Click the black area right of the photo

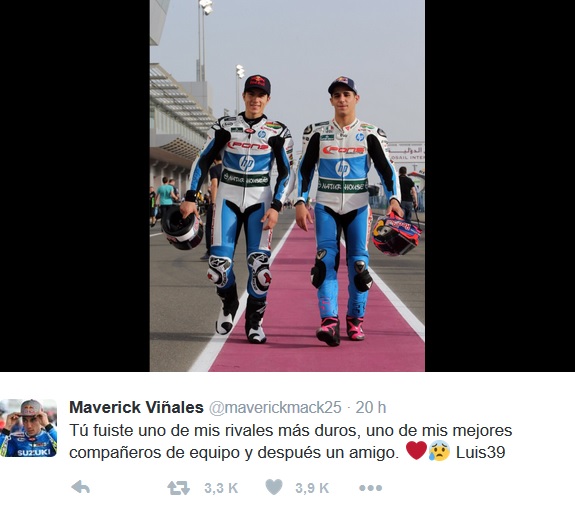click(x=500, y=186)
